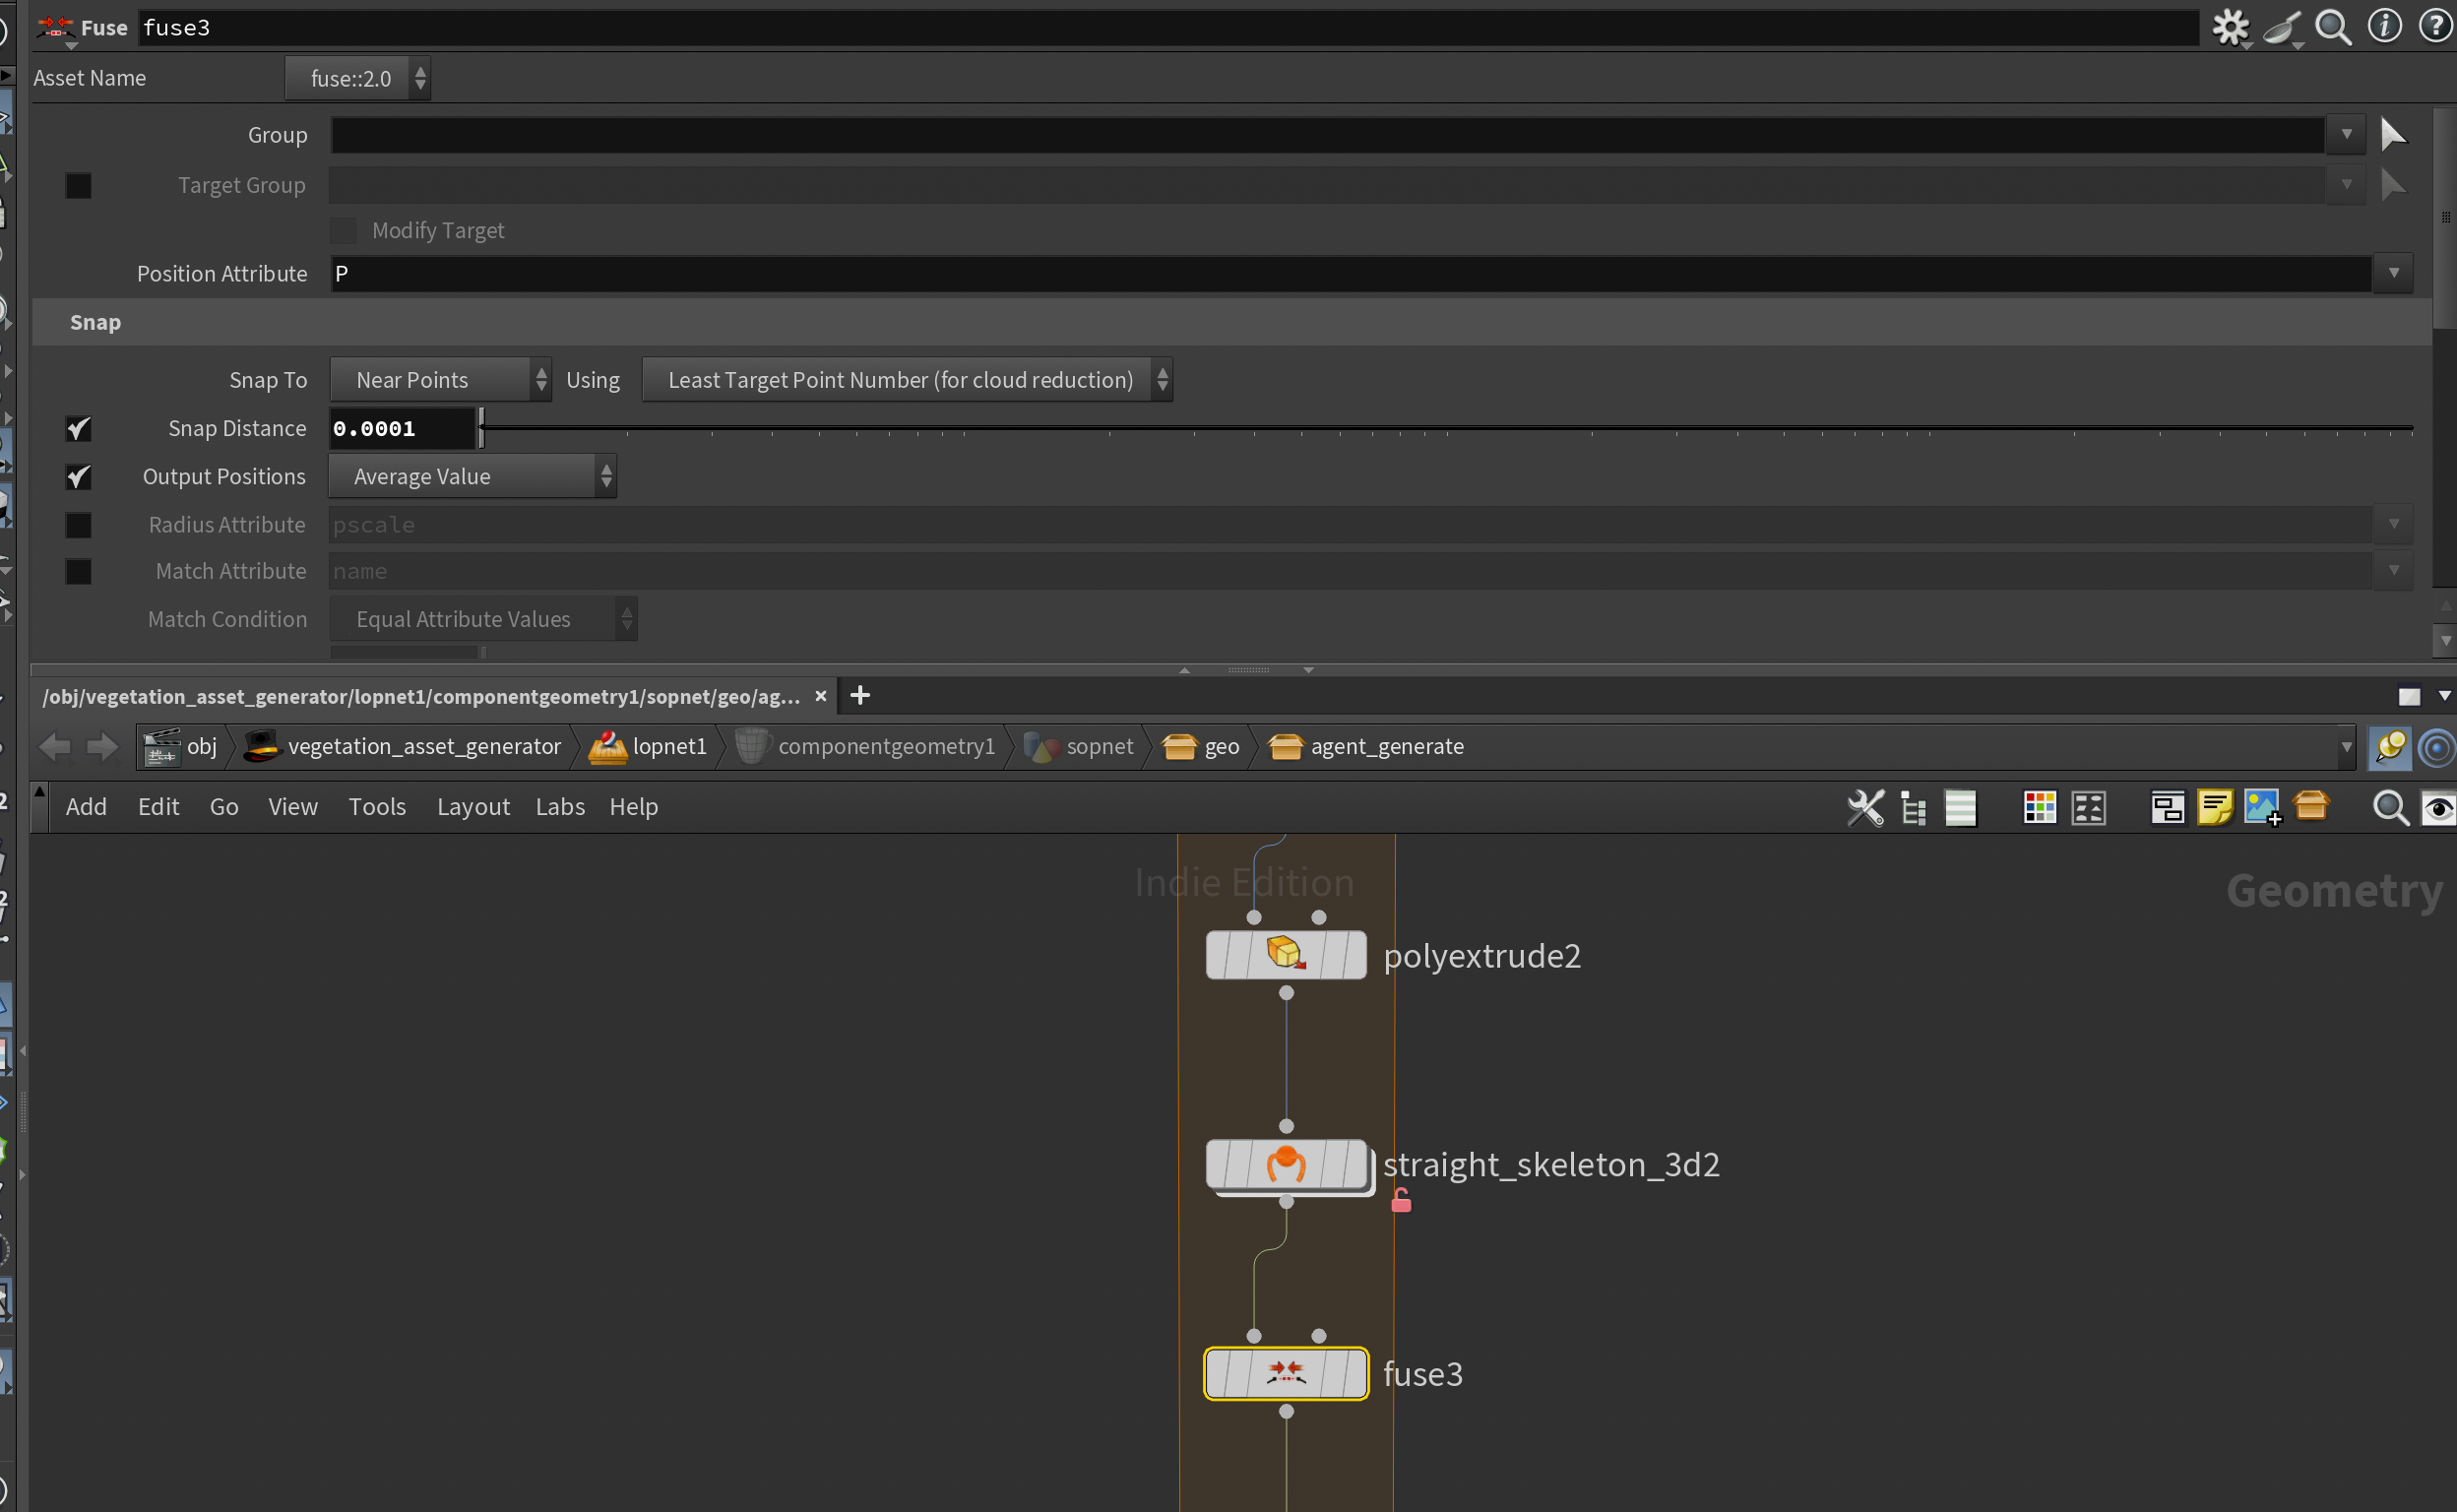Open the node info icon
2457x1512 pixels.
tap(2385, 27)
